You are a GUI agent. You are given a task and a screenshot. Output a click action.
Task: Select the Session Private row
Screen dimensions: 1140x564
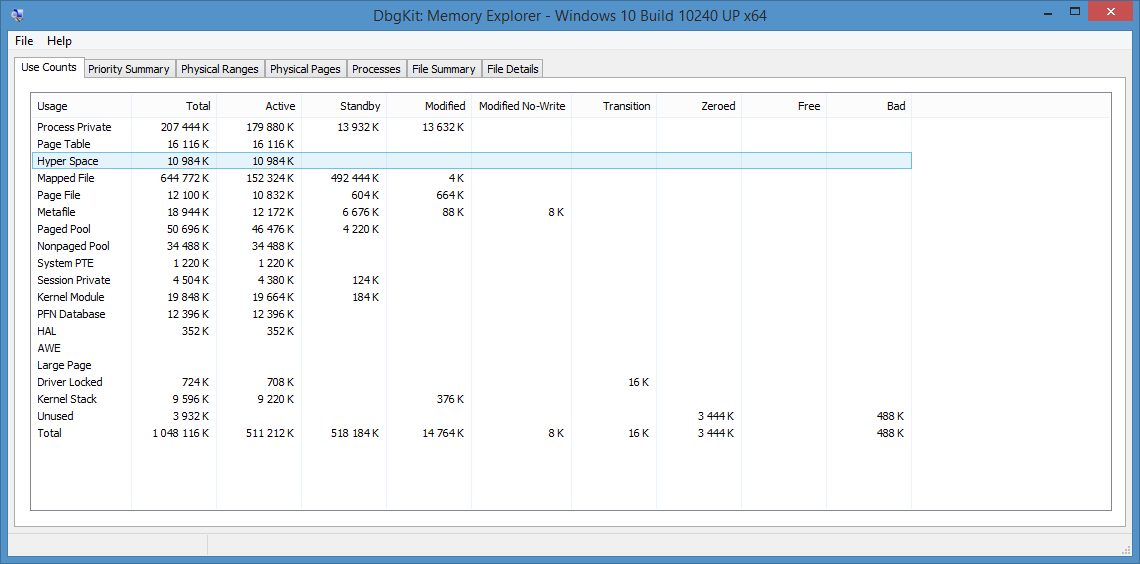click(472, 280)
